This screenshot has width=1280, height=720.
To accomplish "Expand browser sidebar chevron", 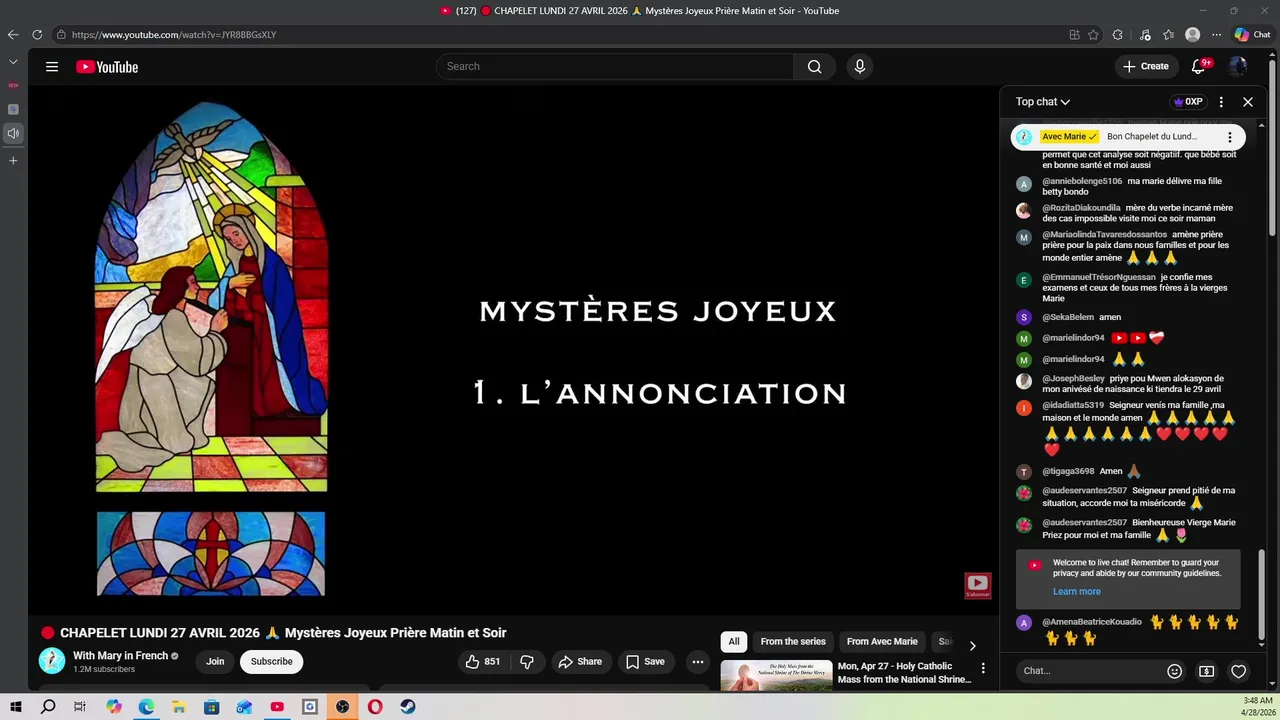I will point(13,62).
